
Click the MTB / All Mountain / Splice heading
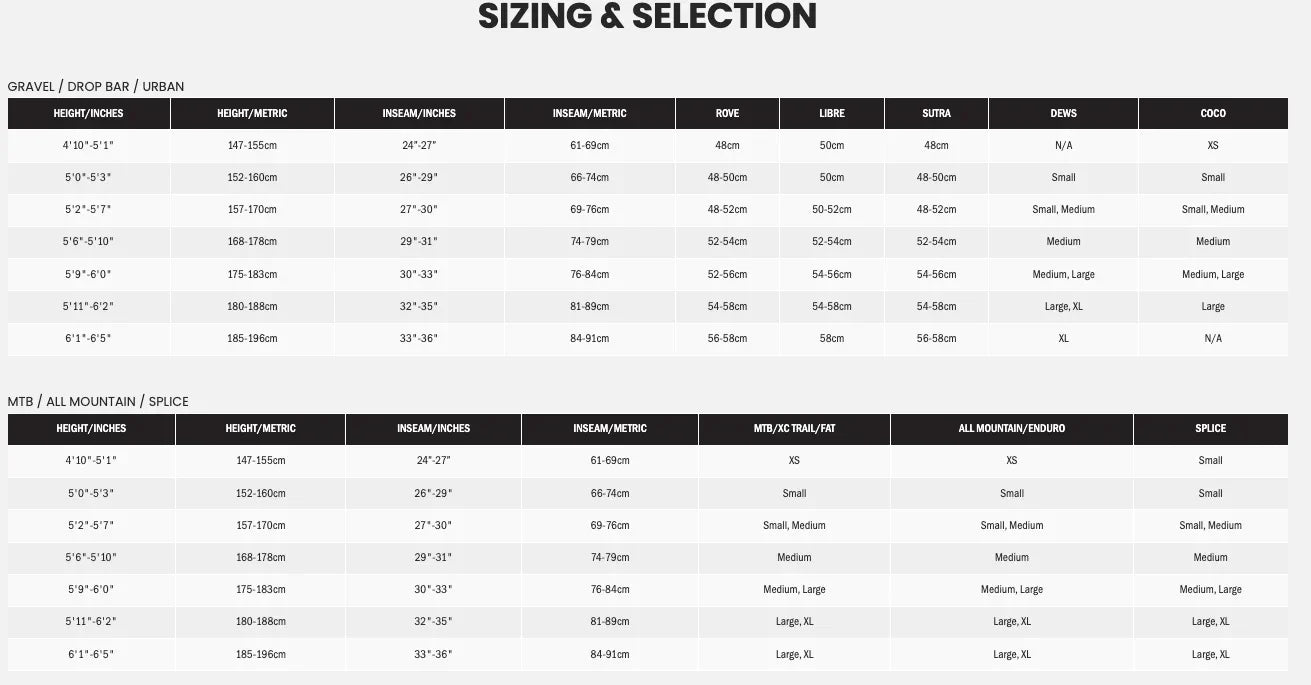[x=98, y=402]
